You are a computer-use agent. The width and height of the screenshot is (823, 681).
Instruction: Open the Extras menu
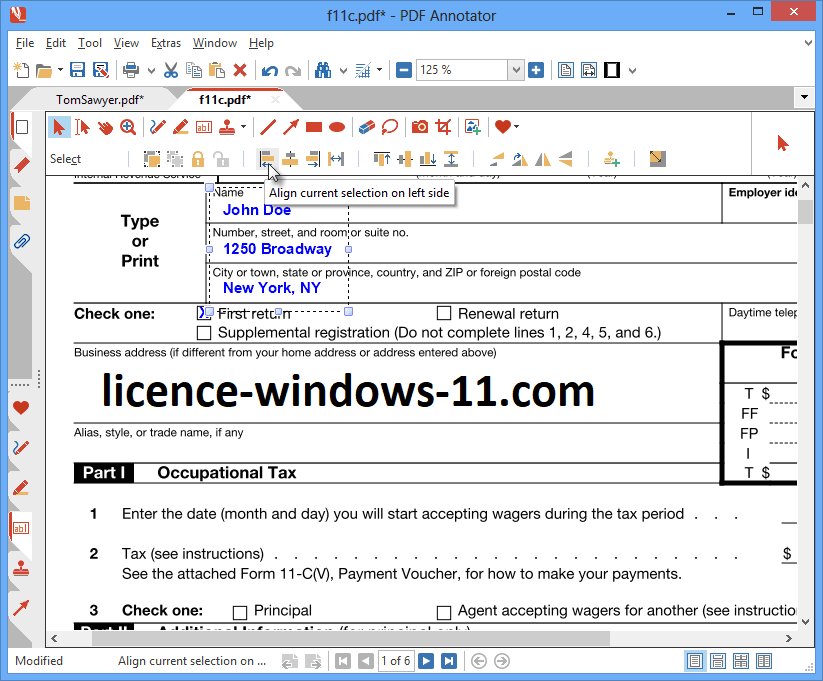[166, 43]
